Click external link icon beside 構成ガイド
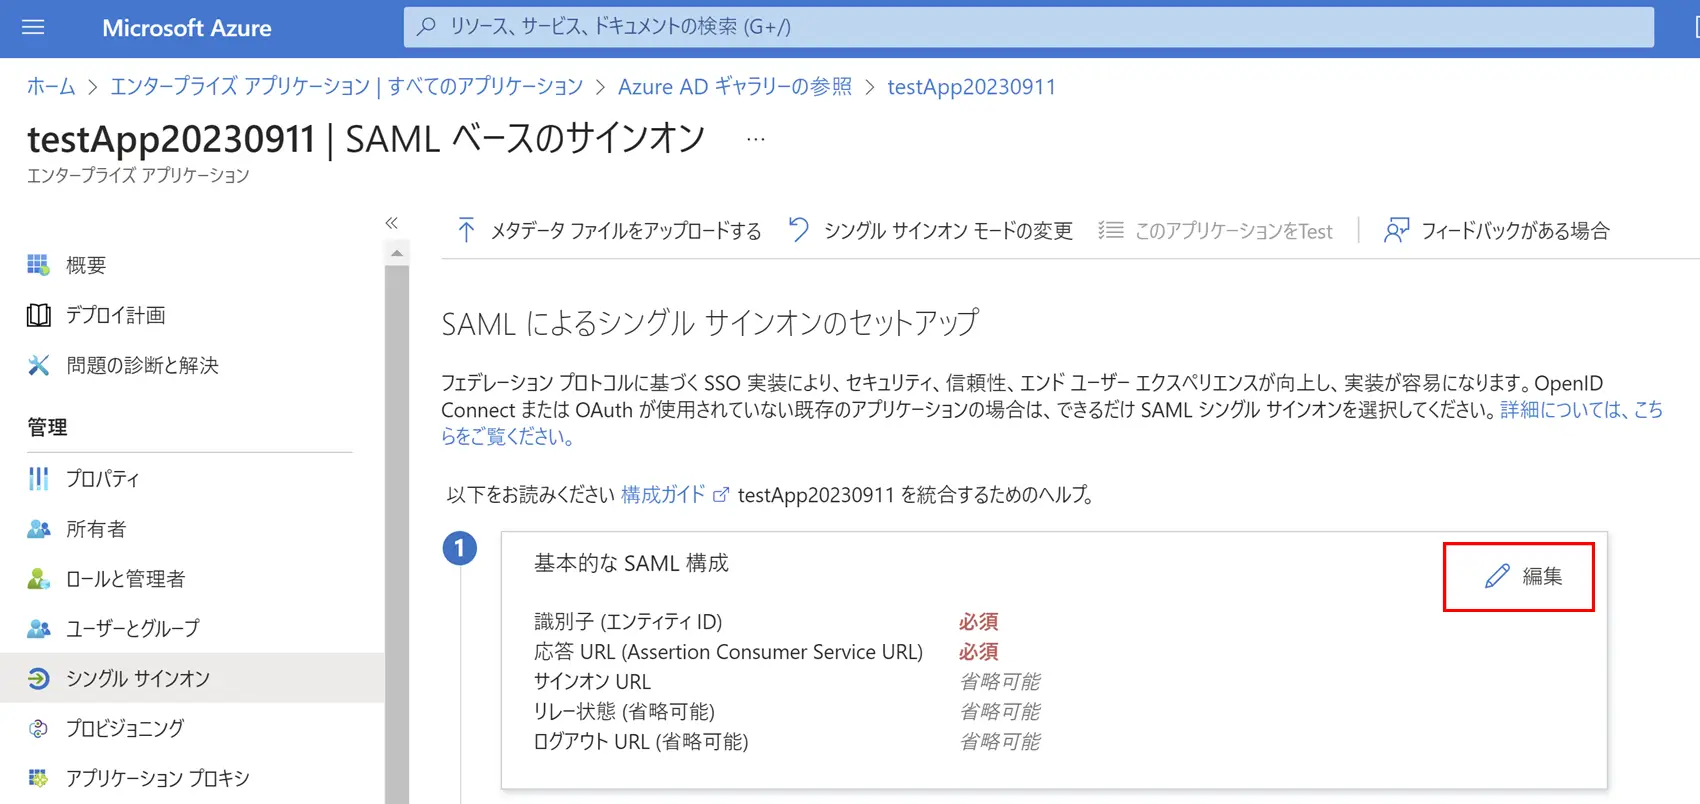The width and height of the screenshot is (1700, 804). [x=720, y=495]
